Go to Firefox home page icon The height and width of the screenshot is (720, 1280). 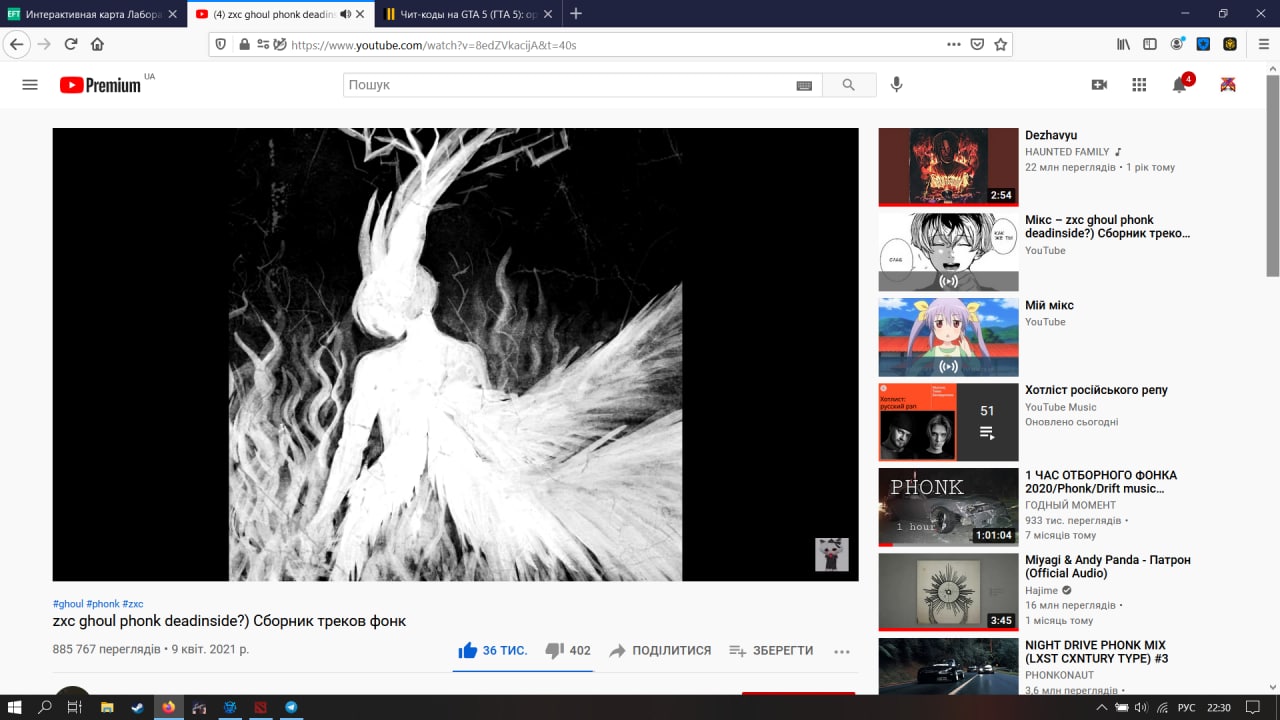pos(97,44)
